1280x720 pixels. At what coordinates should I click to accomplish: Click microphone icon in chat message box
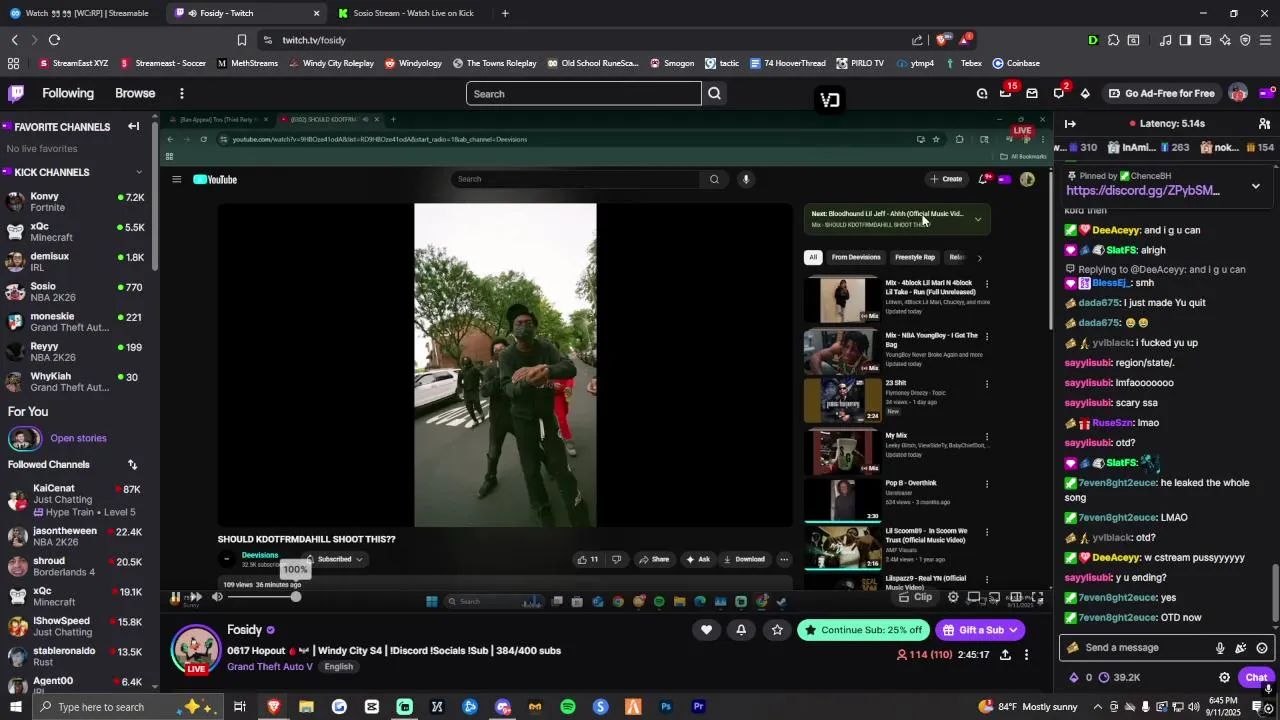[x=1220, y=648]
